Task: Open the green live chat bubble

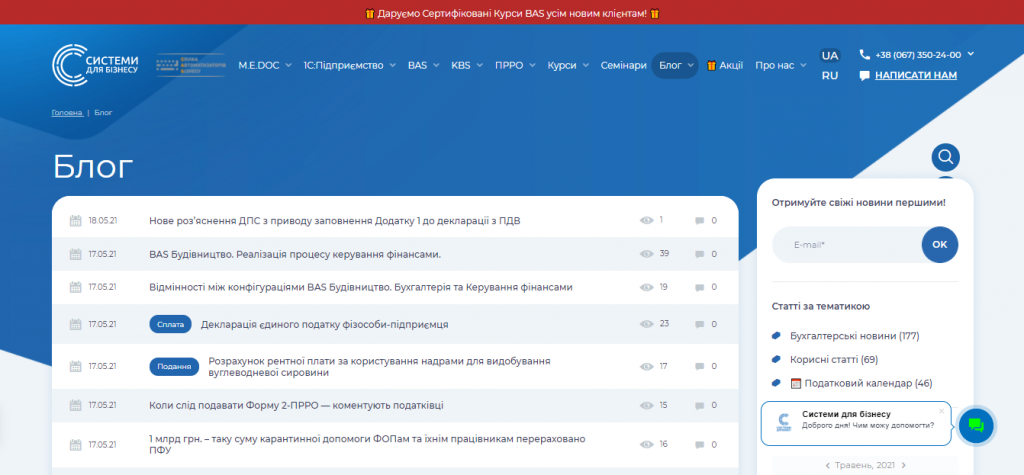Action: pyautogui.click(x=976, y=425)
